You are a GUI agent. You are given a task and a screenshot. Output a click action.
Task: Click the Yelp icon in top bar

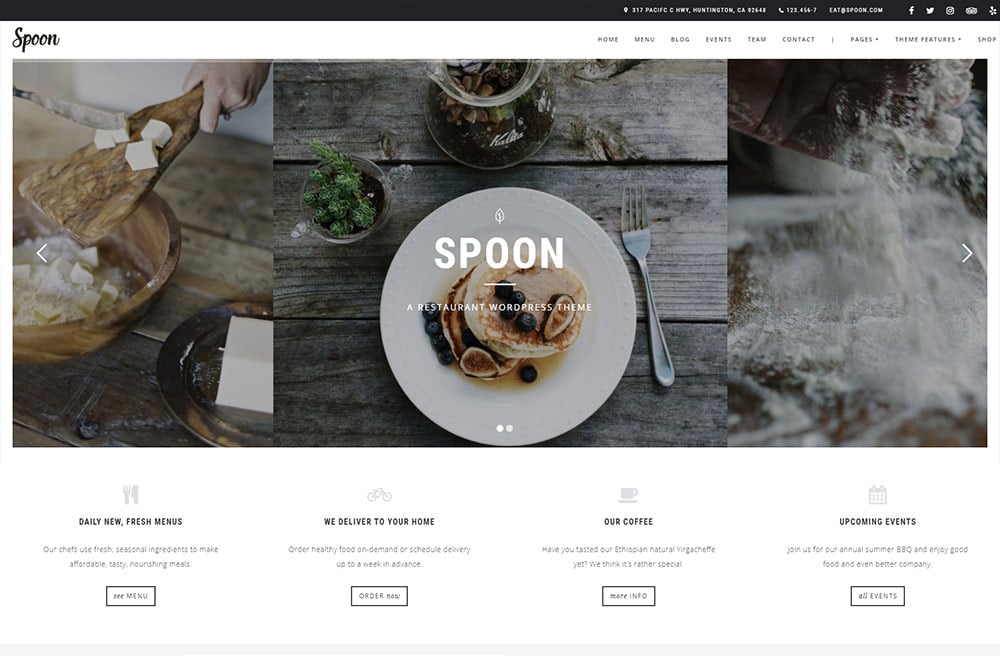[992, 10]
